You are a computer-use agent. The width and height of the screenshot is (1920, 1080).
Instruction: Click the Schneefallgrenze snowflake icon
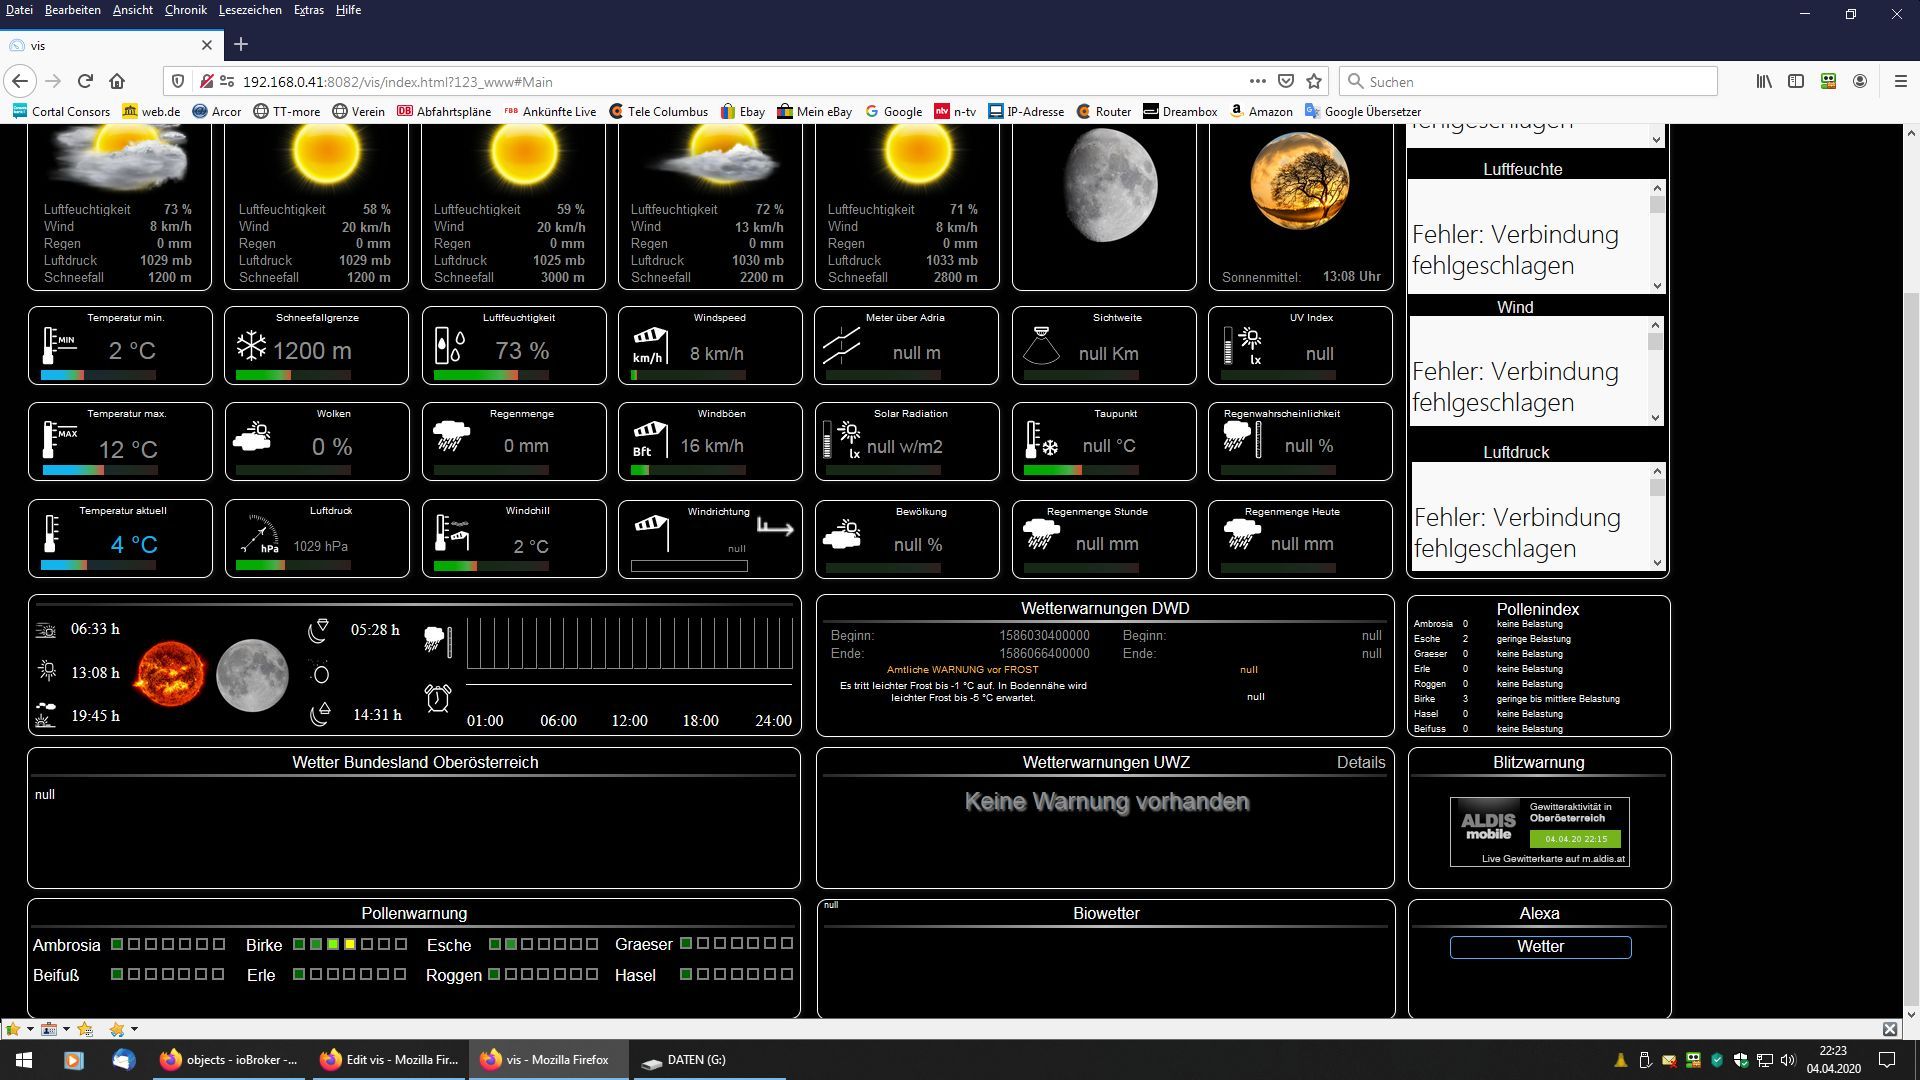251,347
